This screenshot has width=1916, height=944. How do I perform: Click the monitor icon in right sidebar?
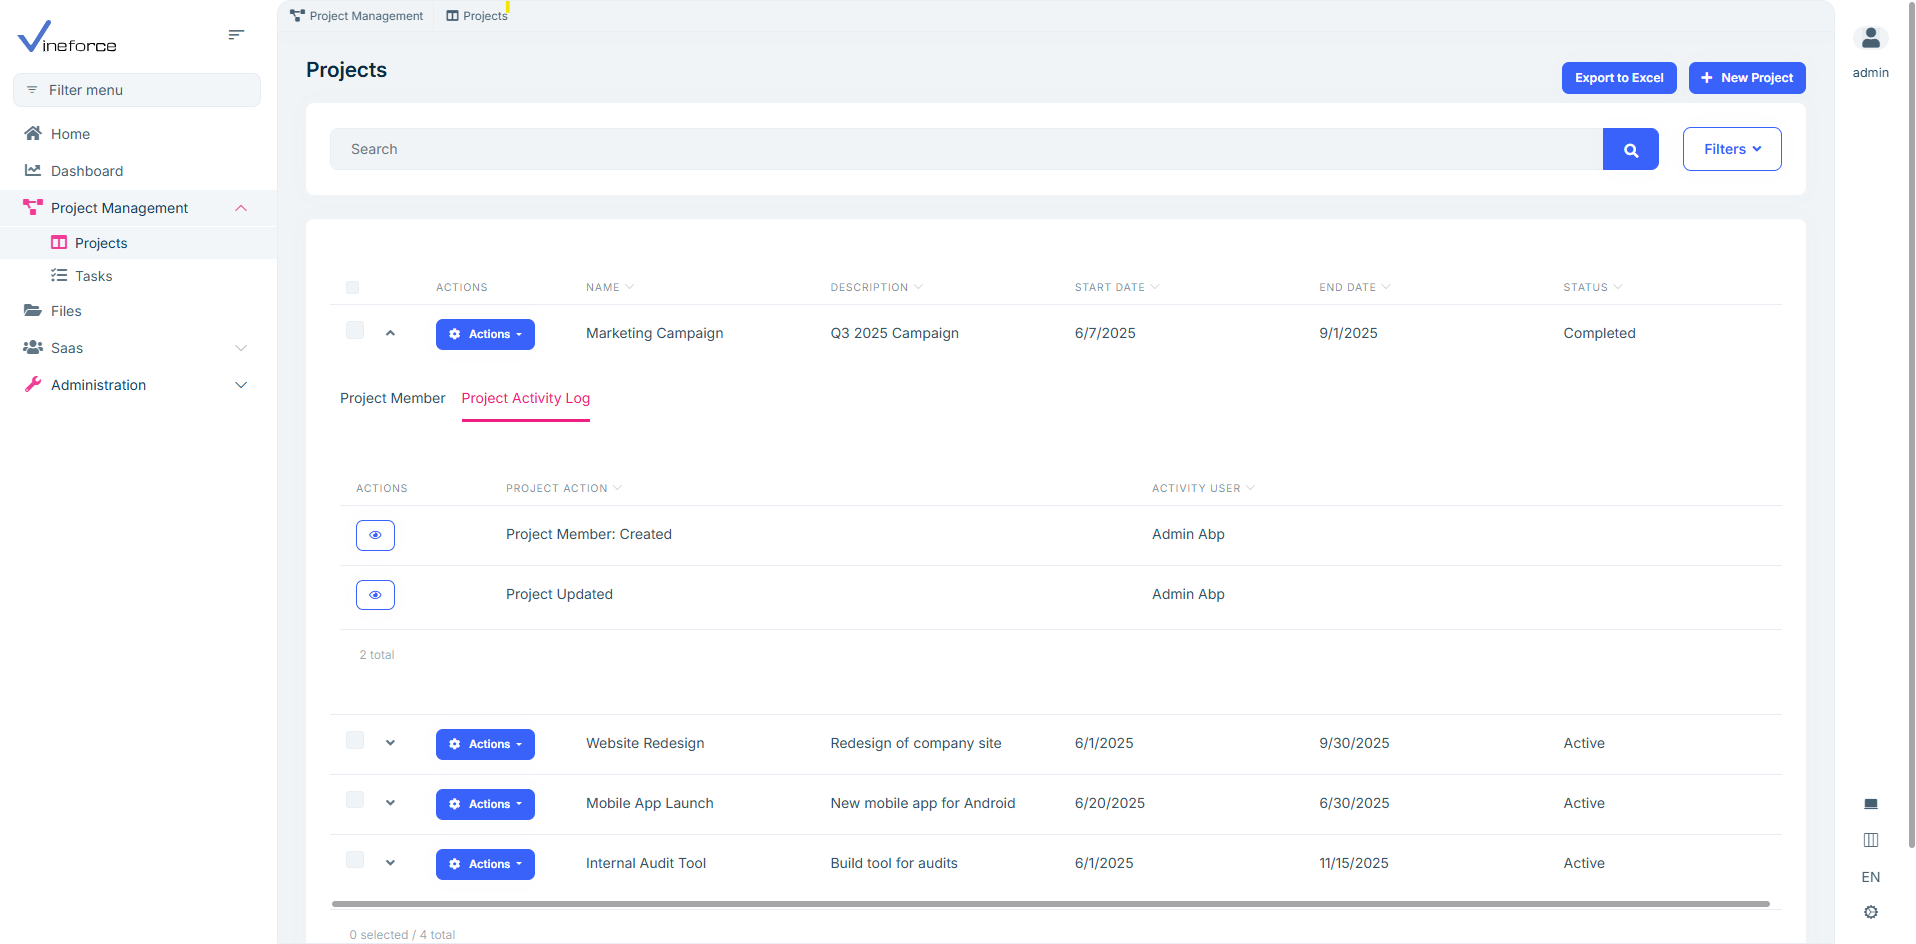click(x=1870, y=804)
